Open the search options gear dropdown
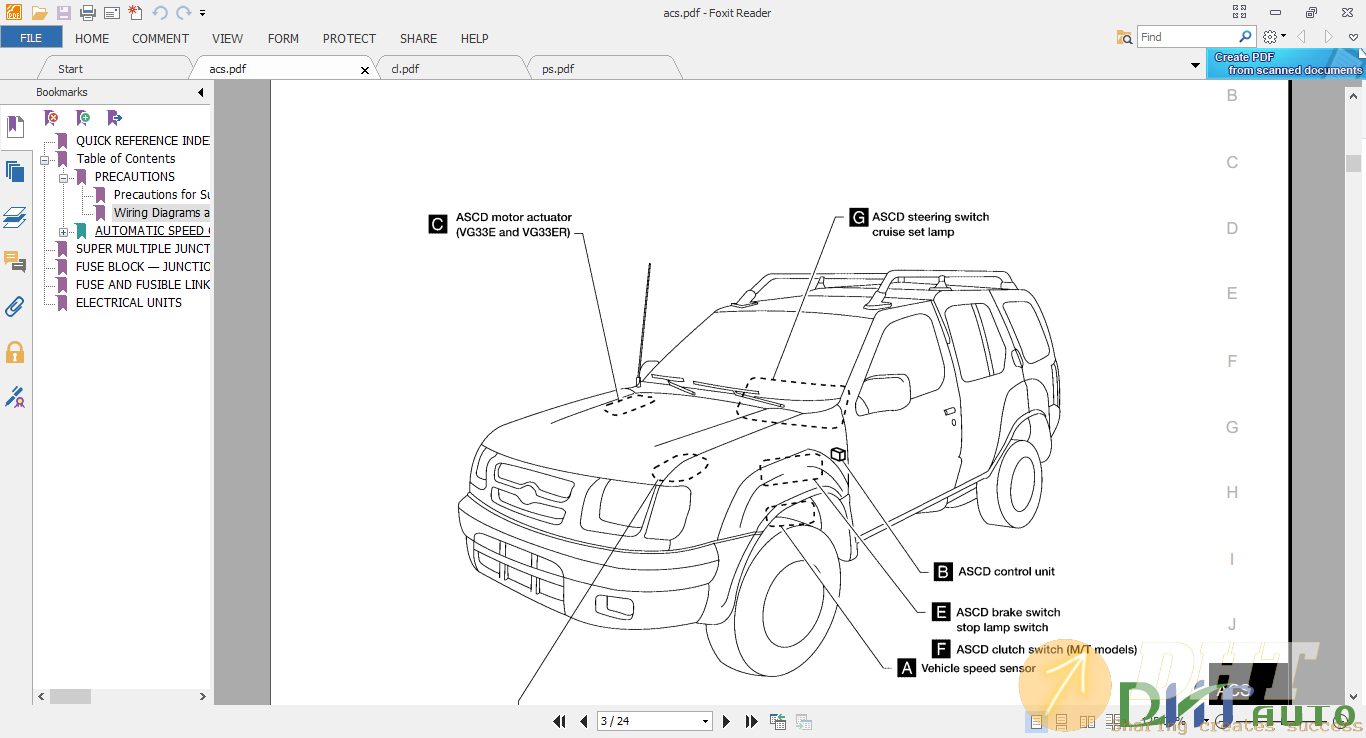Screen dimensions: 1366x738 click(1274, 37)
